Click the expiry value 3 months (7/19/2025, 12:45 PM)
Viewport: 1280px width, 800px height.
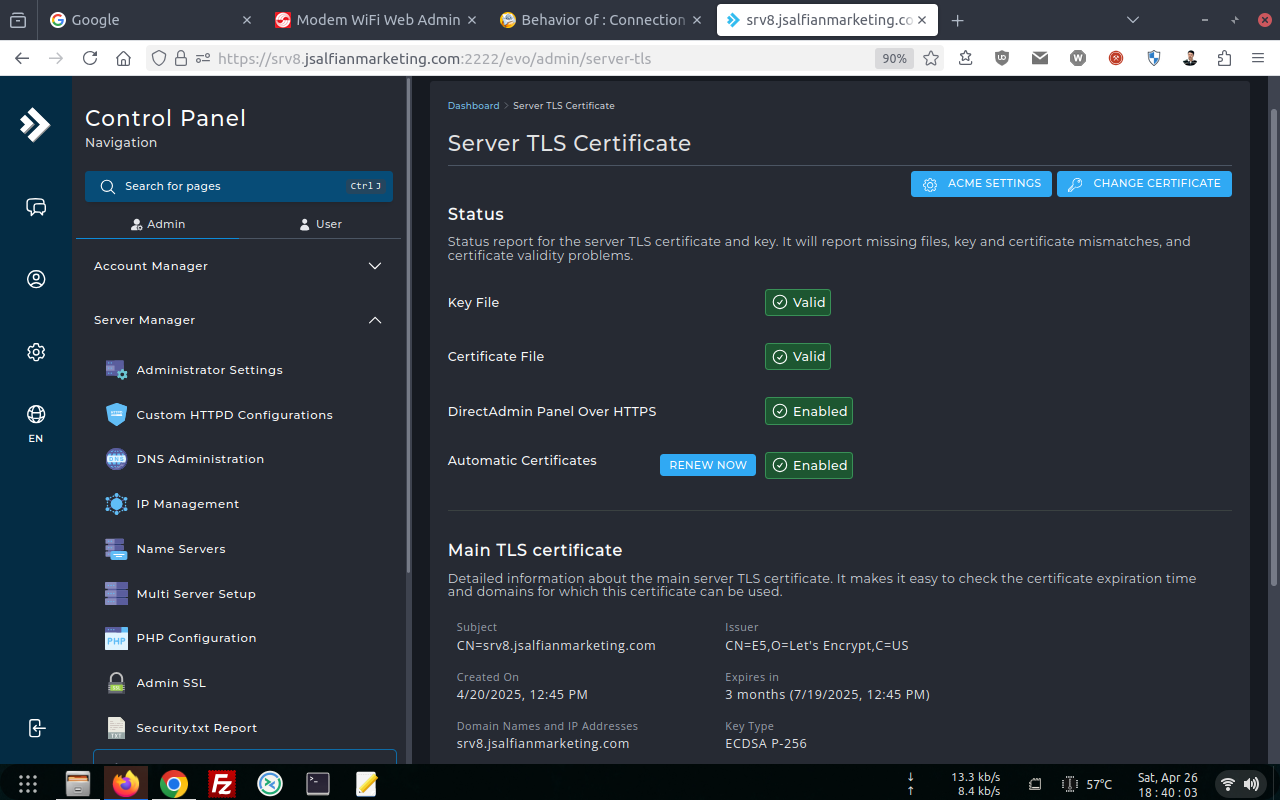coord(827,694)
